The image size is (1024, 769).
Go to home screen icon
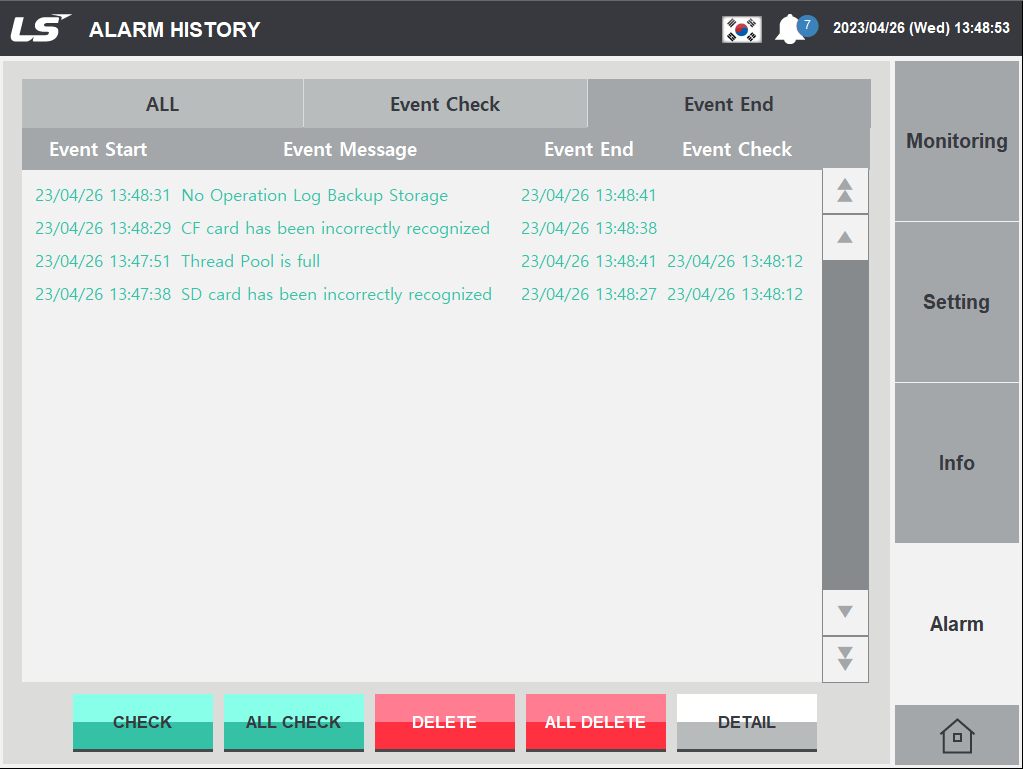[x=957, y=736]
